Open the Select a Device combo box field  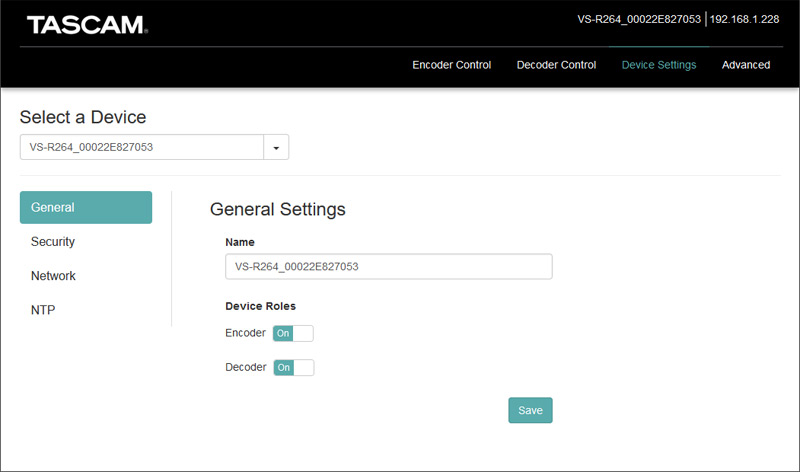[x=141, y=148]
